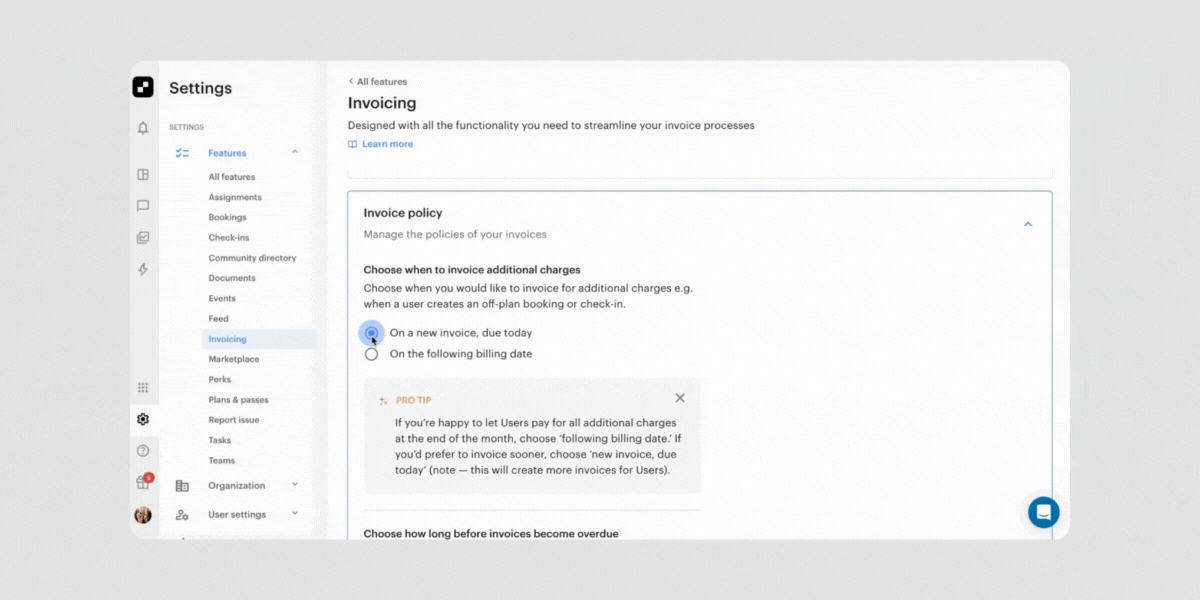Open the chat messages icon in sidebar
The image size is (1200, 600).
tap(142, 205)
